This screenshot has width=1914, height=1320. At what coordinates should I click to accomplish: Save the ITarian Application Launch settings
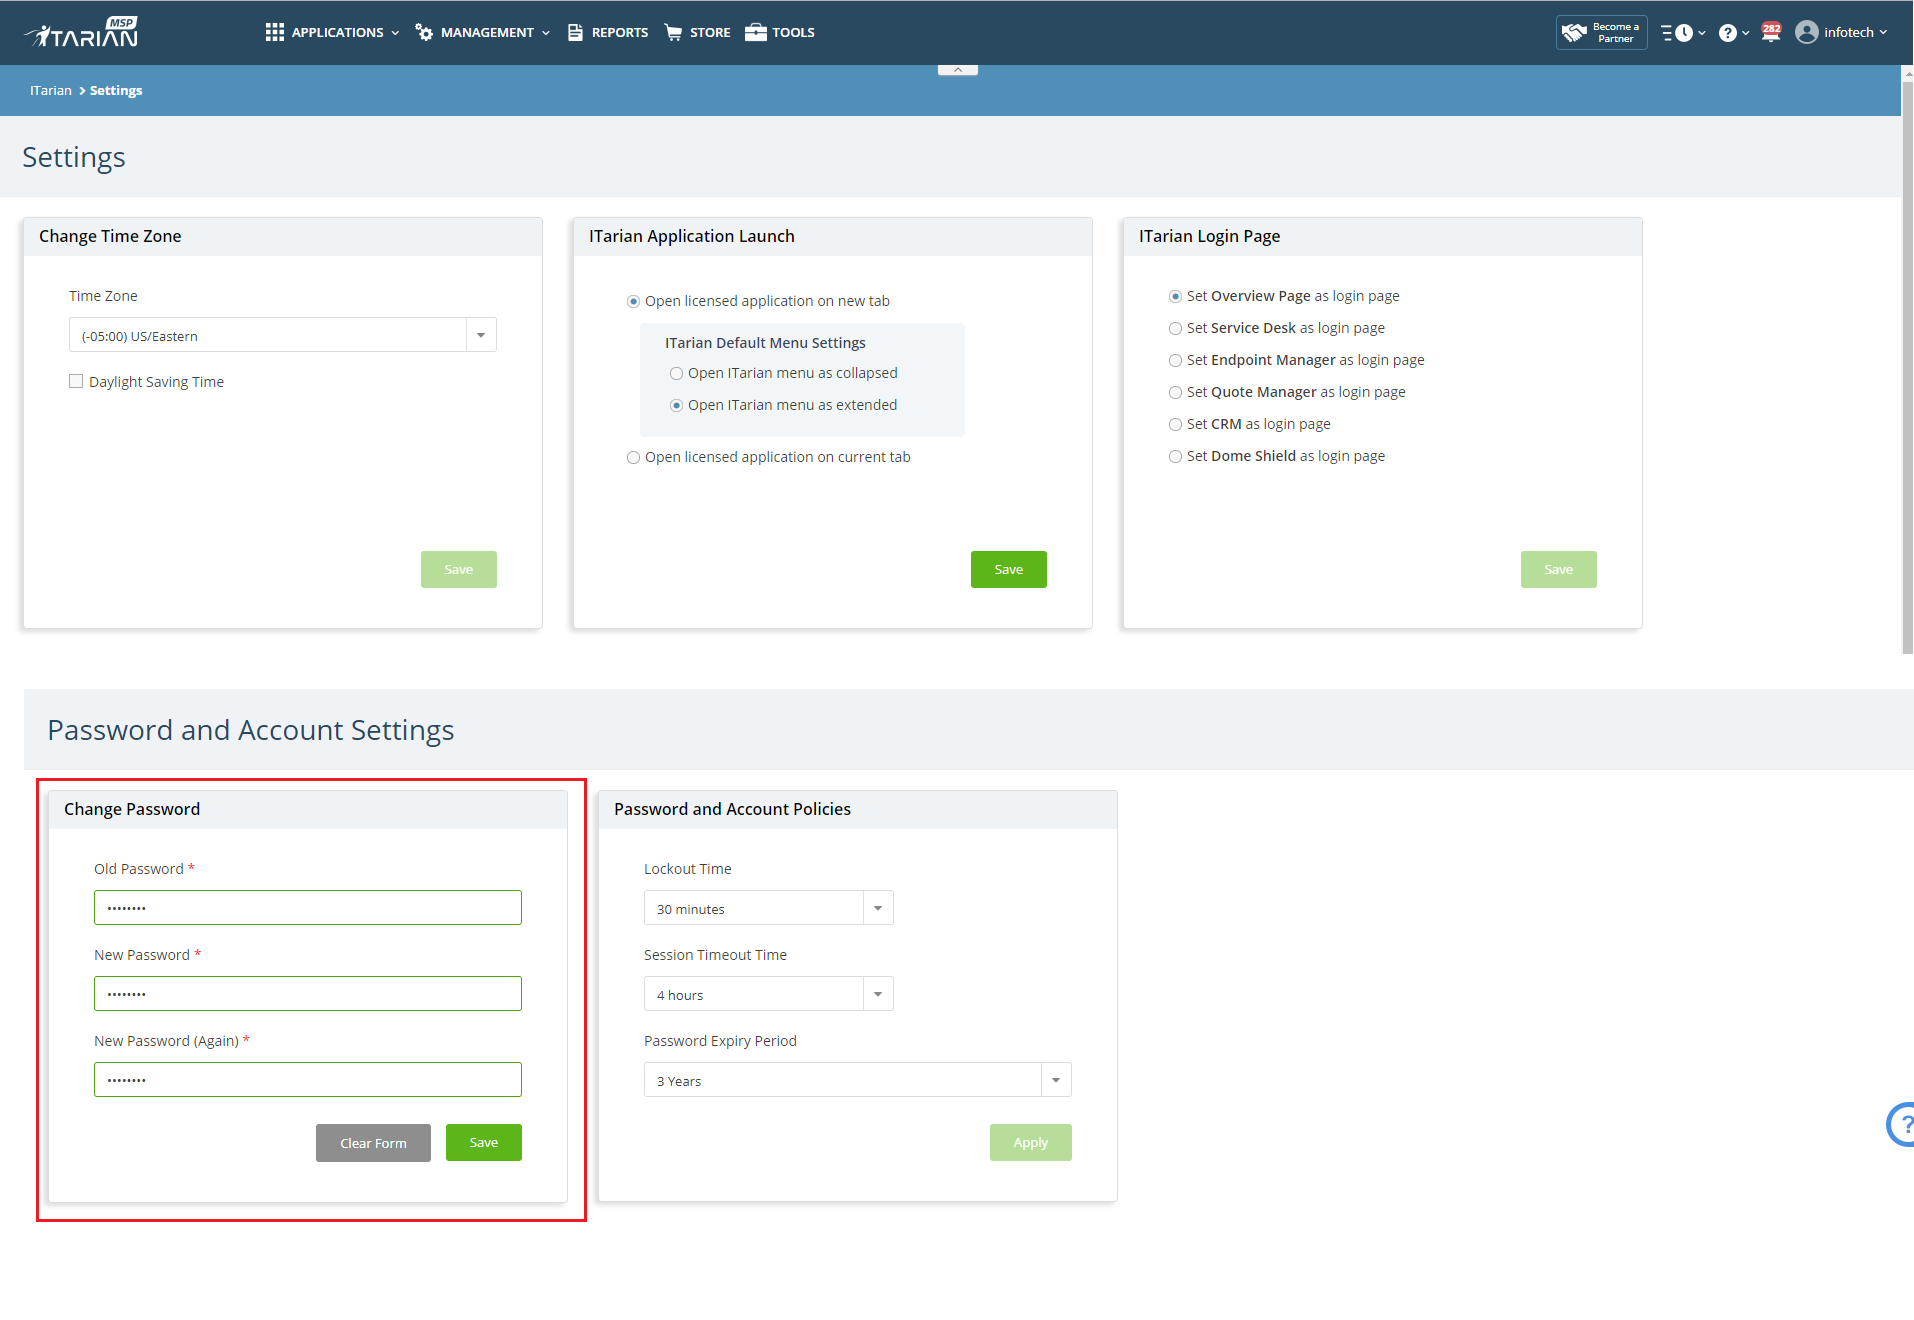(1009, 569)
